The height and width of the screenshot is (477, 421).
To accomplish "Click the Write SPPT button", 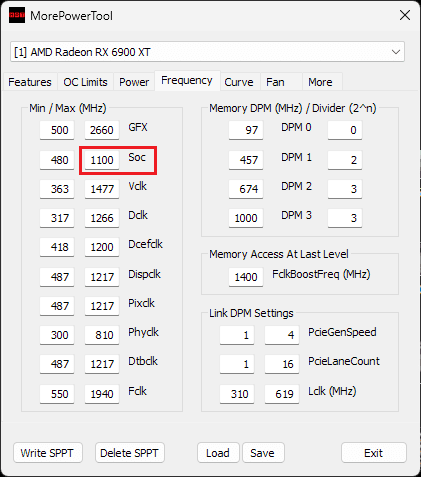I will (x=47, y=453).
